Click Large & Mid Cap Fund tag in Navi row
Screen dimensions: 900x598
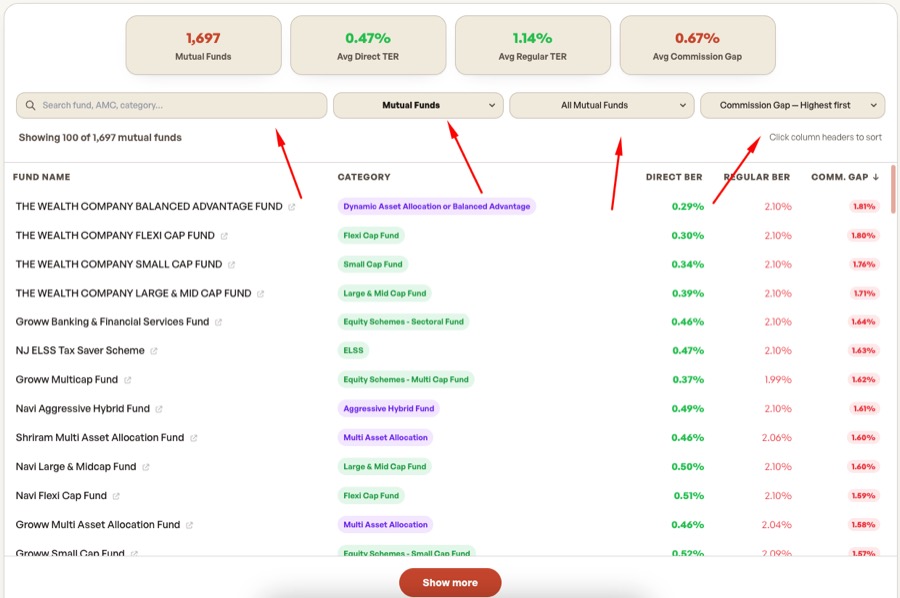(x=385, y=467)
